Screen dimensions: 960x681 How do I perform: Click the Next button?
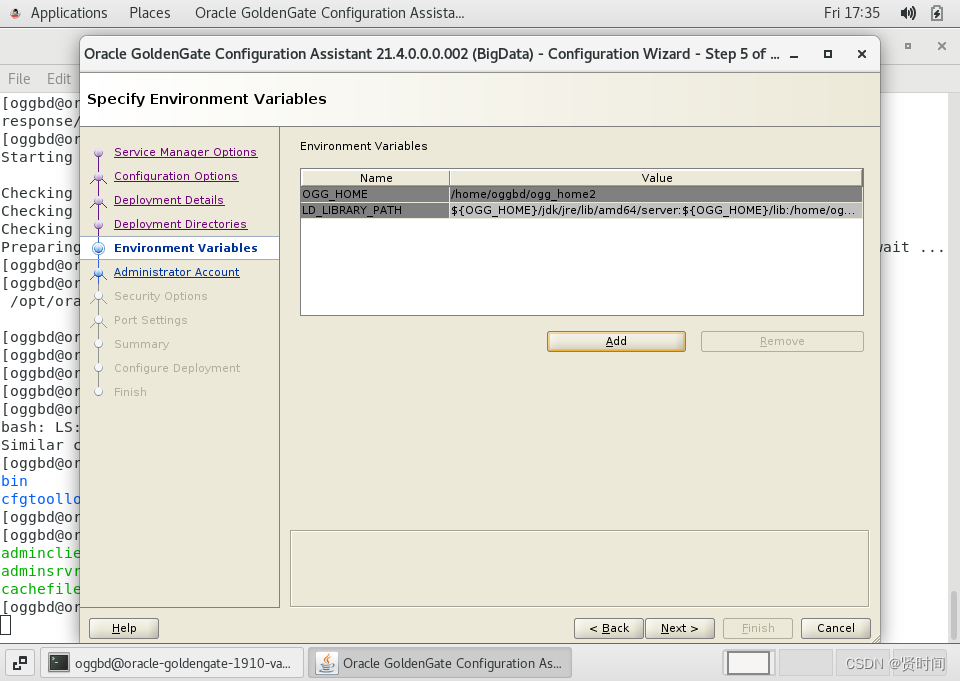click(x=680, y=628)
